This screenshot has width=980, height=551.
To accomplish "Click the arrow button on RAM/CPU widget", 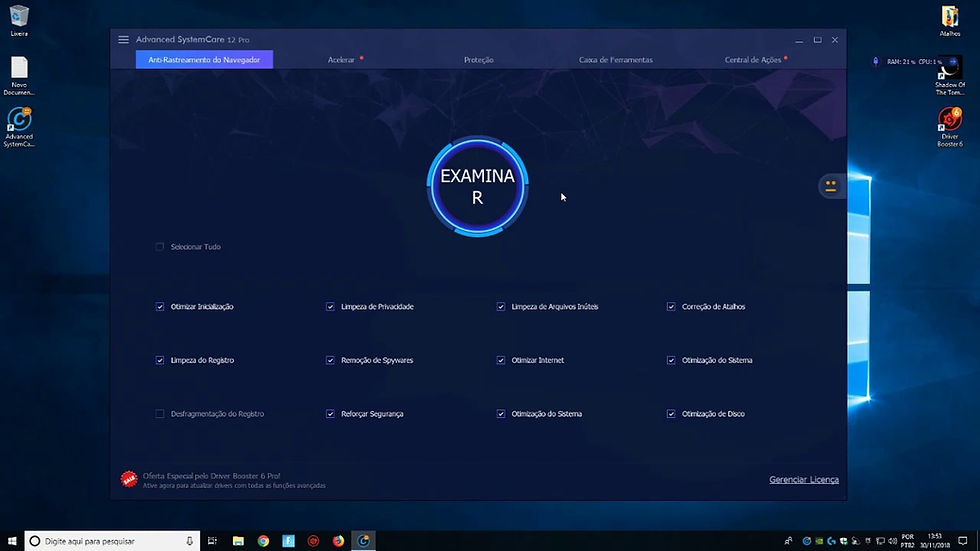I will (x=952, y=61).
